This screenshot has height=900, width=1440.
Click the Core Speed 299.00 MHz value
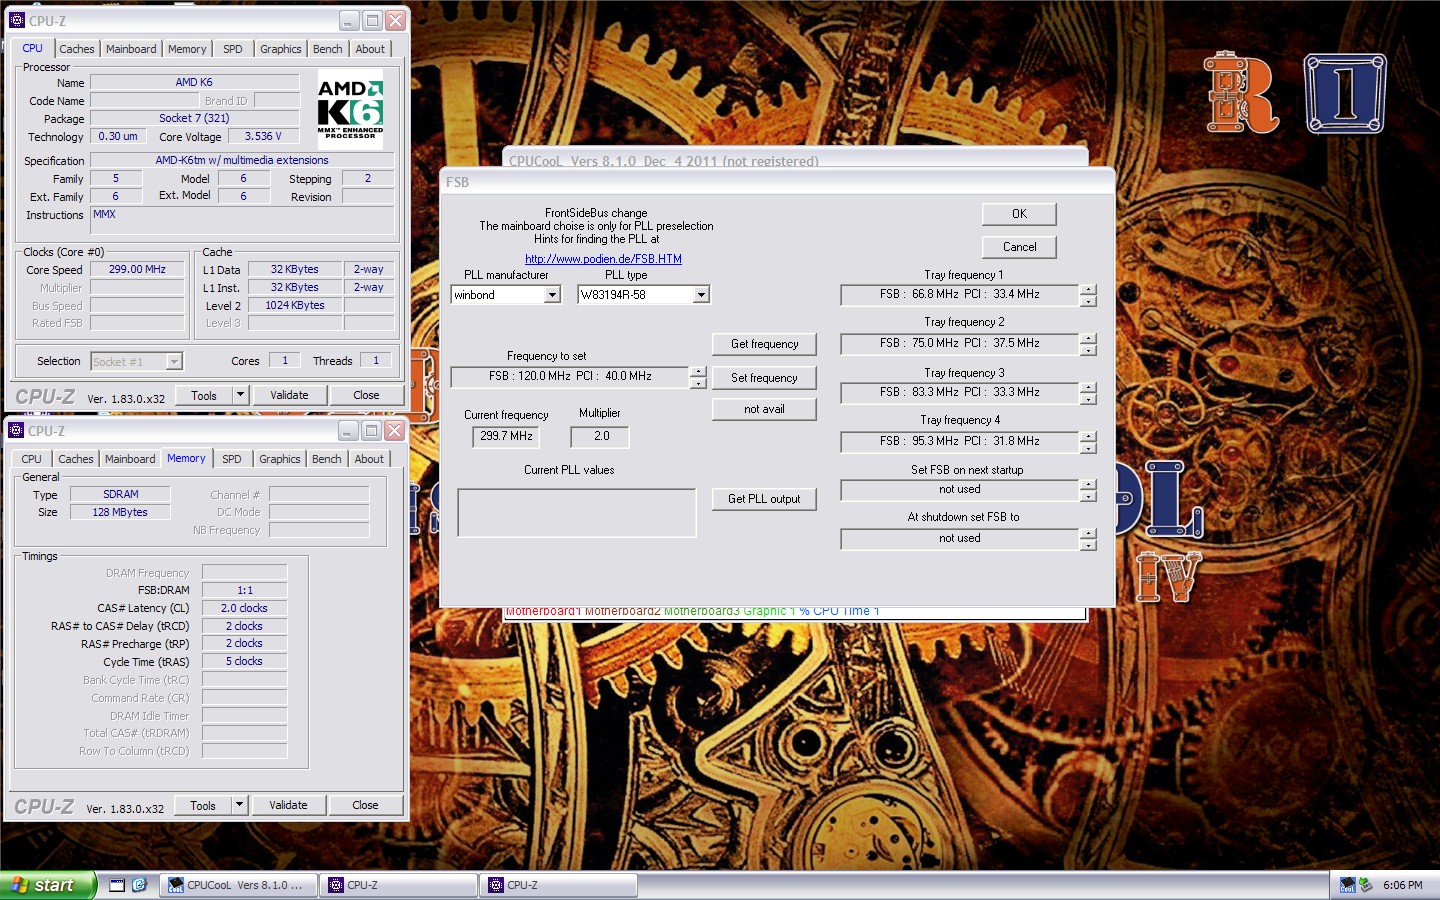pos(138,270)
